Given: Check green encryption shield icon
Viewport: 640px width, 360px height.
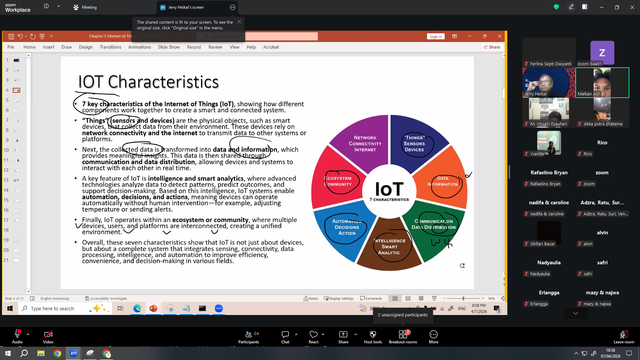Looking at the screenshot, I should [x=556, y=7].
